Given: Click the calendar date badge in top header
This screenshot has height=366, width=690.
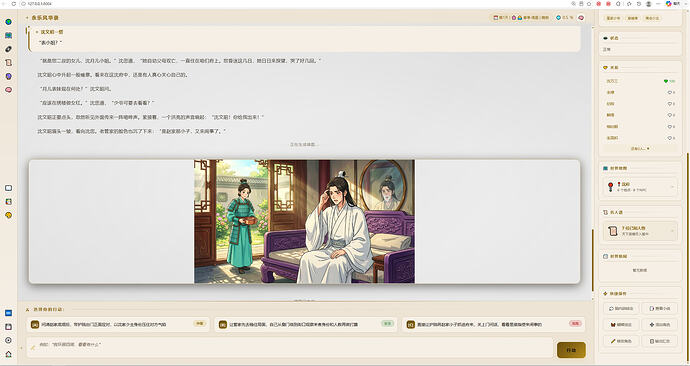Looking at the screenshot, I should (501, 18).
